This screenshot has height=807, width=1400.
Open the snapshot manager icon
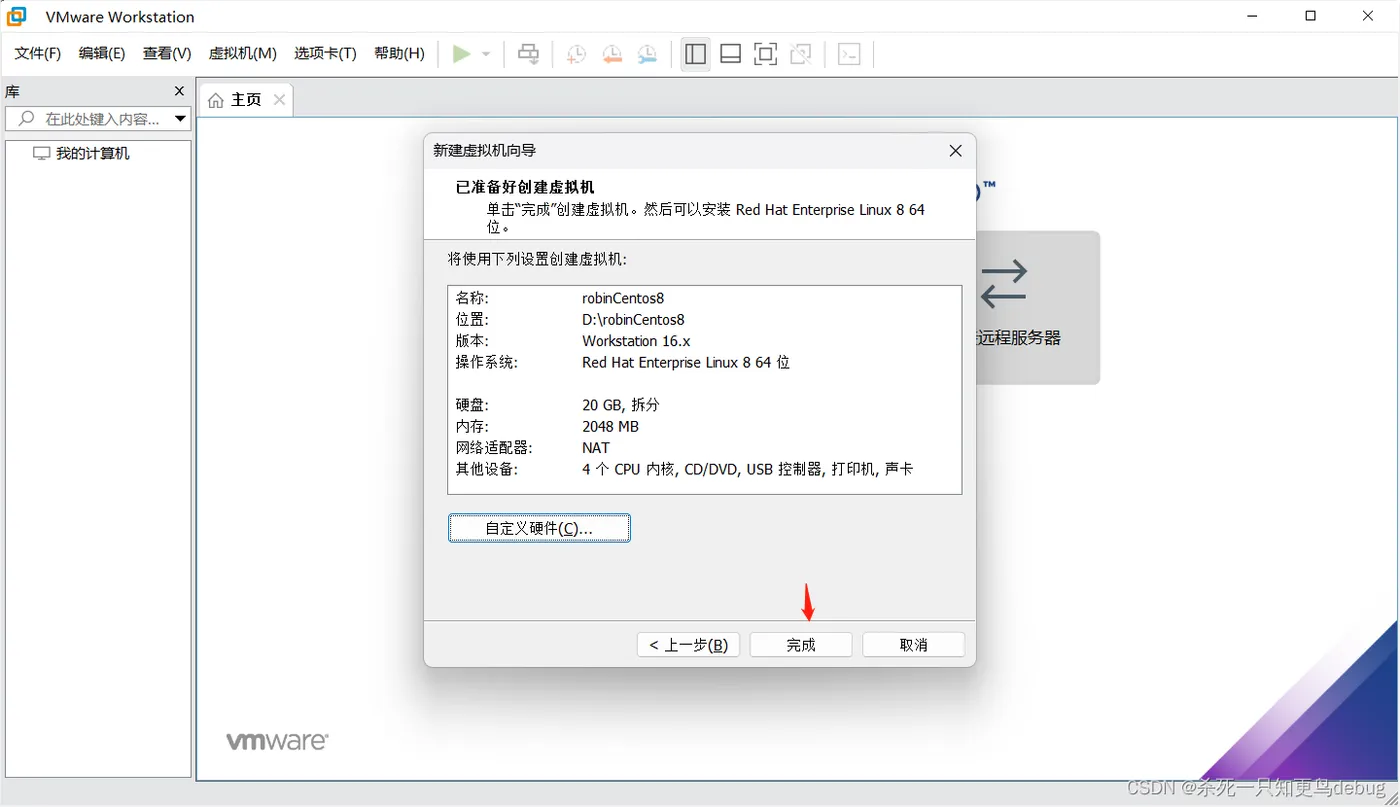[x=648, y=54]
